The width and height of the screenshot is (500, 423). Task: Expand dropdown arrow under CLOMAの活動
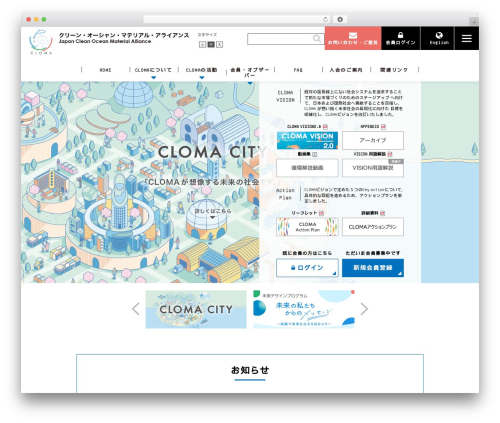pos(202,78)
